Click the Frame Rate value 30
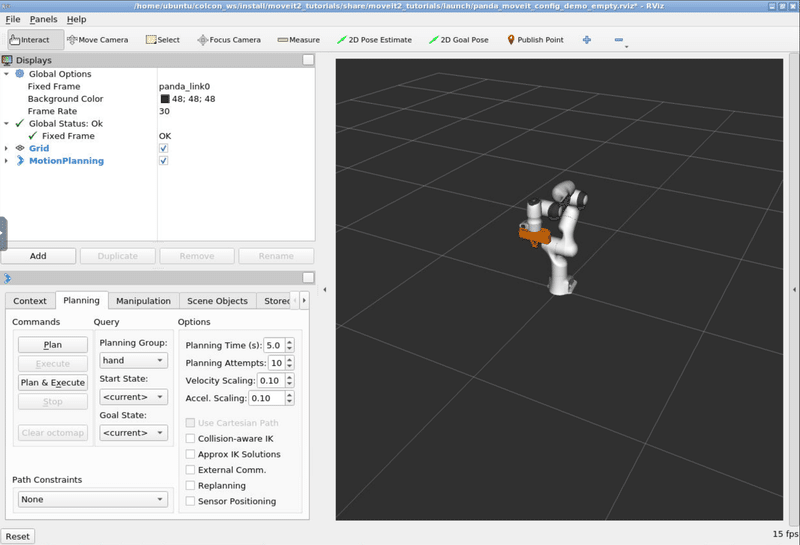 (x=164, y=111)
